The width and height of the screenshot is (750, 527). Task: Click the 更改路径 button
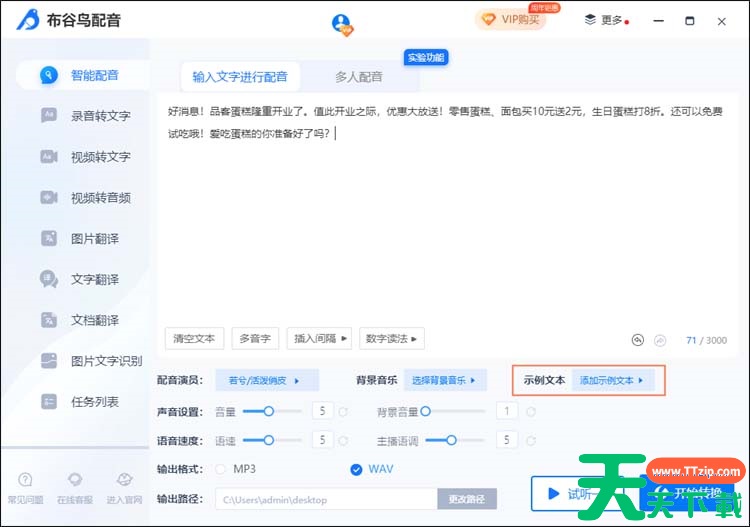pos(467,499)
